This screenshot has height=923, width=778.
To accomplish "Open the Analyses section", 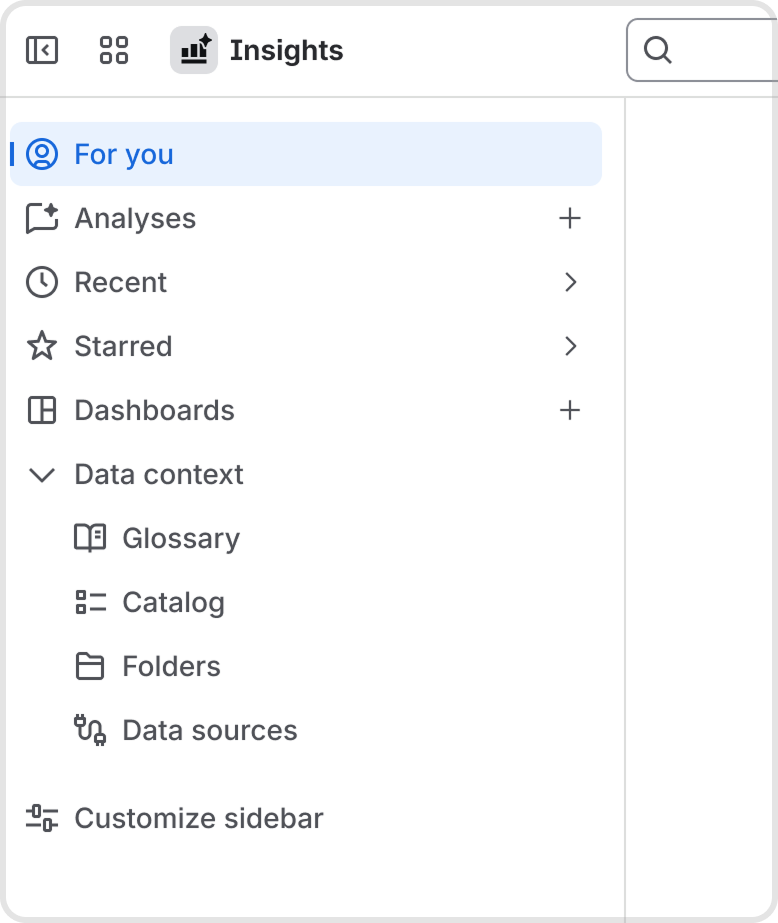I will (x=135, y=218).
